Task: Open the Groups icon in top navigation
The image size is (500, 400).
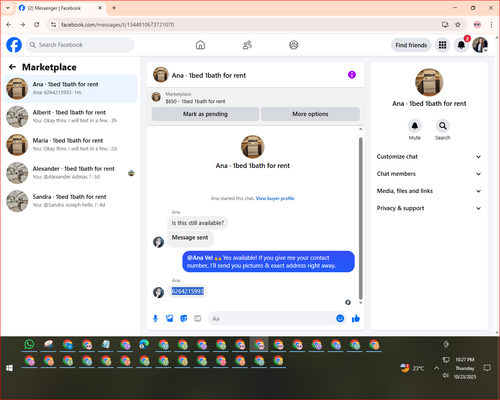Action: [294, 45]
